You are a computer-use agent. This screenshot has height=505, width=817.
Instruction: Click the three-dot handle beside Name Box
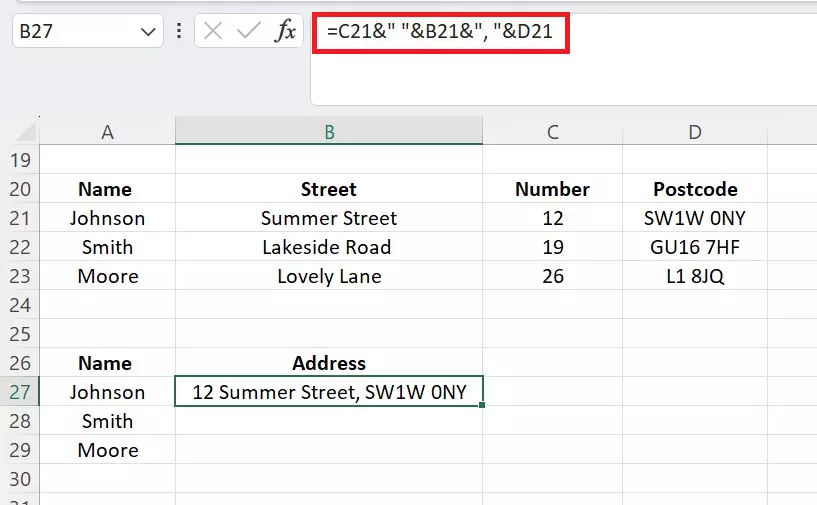[179, 31]
